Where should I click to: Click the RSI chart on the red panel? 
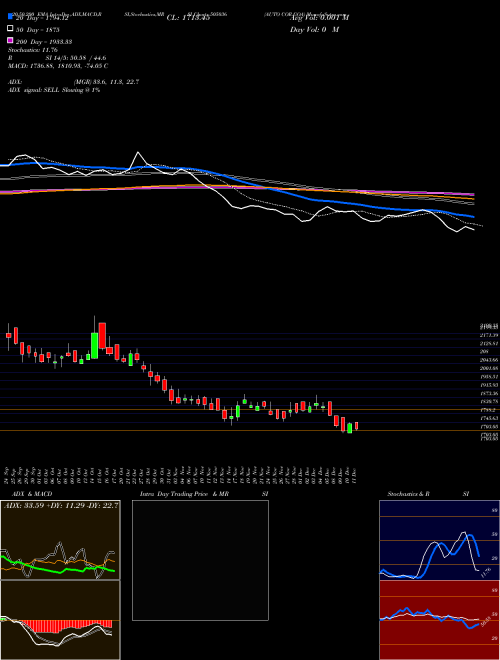click(x=439, y=620)
